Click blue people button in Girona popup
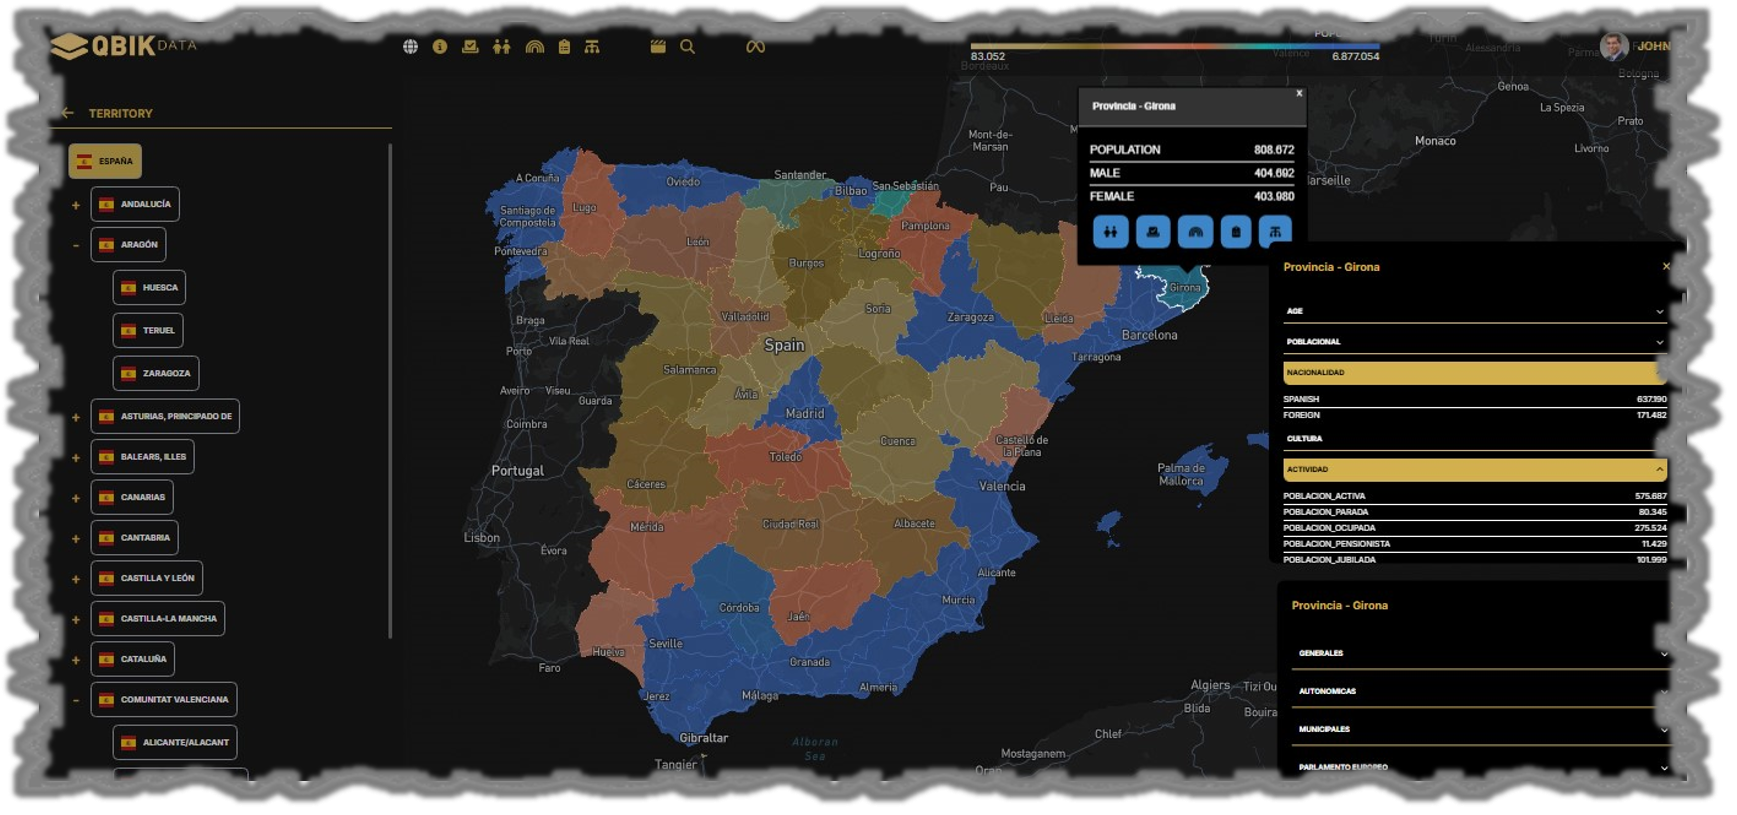The height and width of the screenshot is (815, 1737). 1110,232
